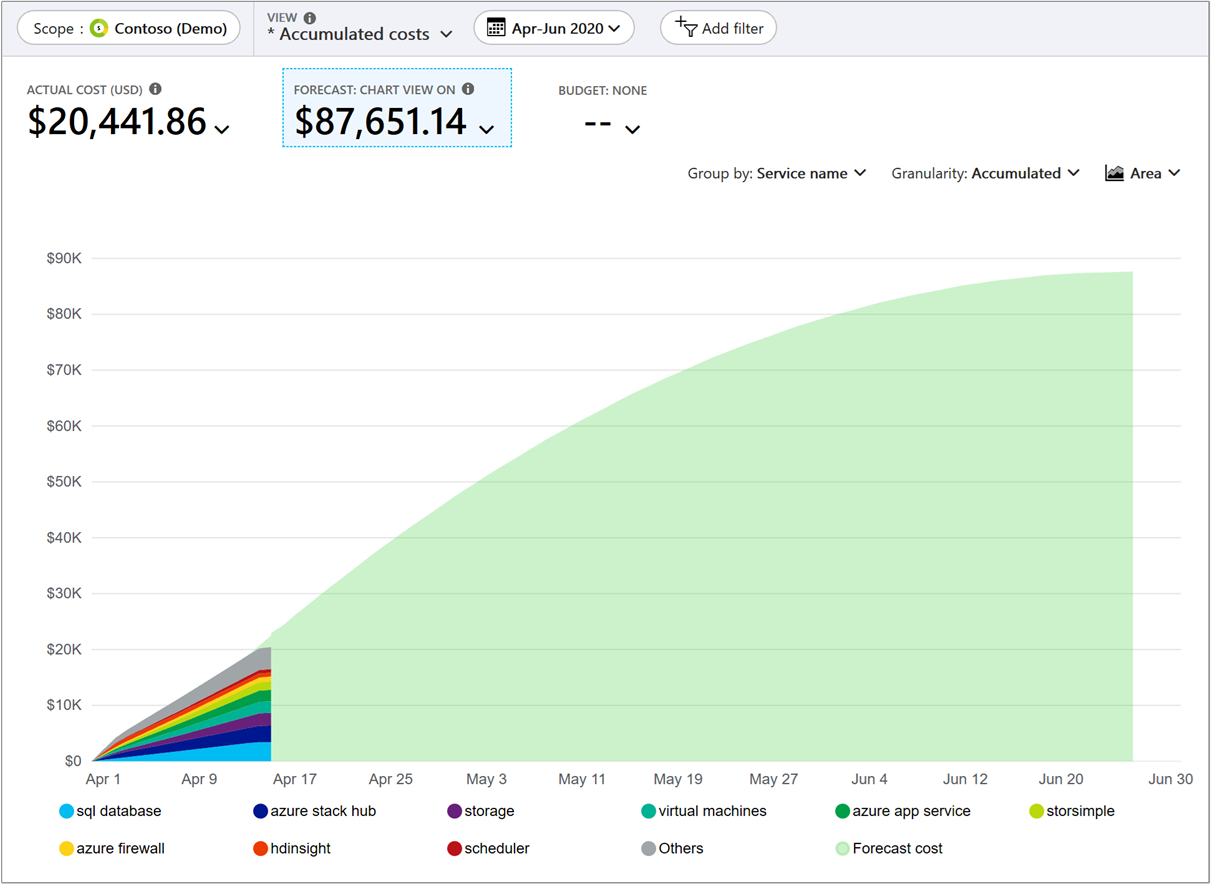Toggle the Forecast cost legend entry
1211x884 pixels.
tap(888, 848)
